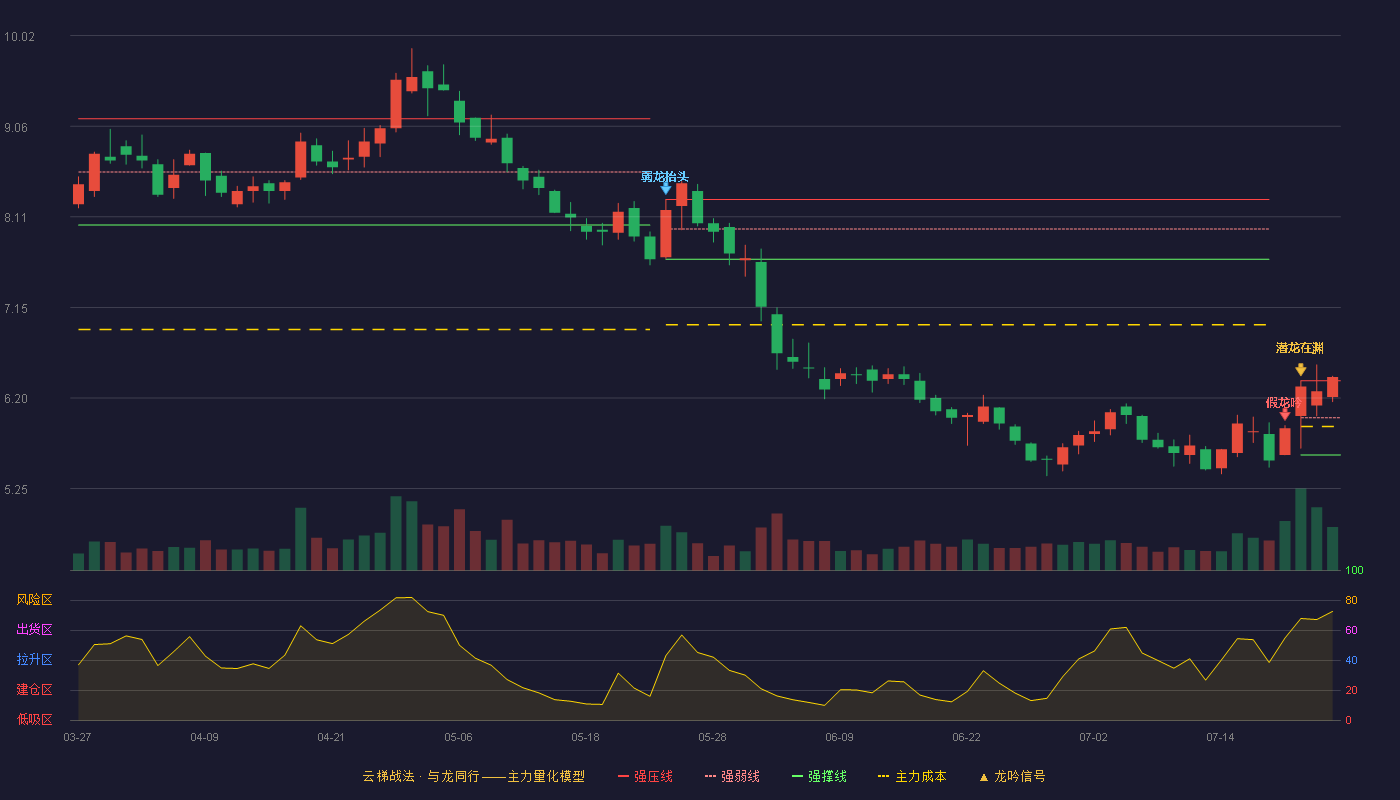This screenshot has height=800, width=1400.
Task: Click the 6.20 price axis label
Action: pos(16,399)
